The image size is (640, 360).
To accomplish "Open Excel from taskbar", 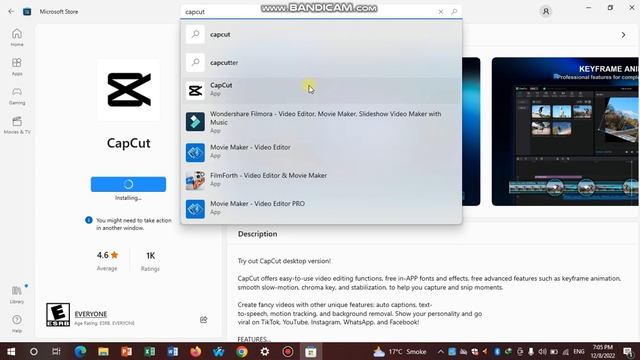I will pyautogui.click(x=149, y=351).
